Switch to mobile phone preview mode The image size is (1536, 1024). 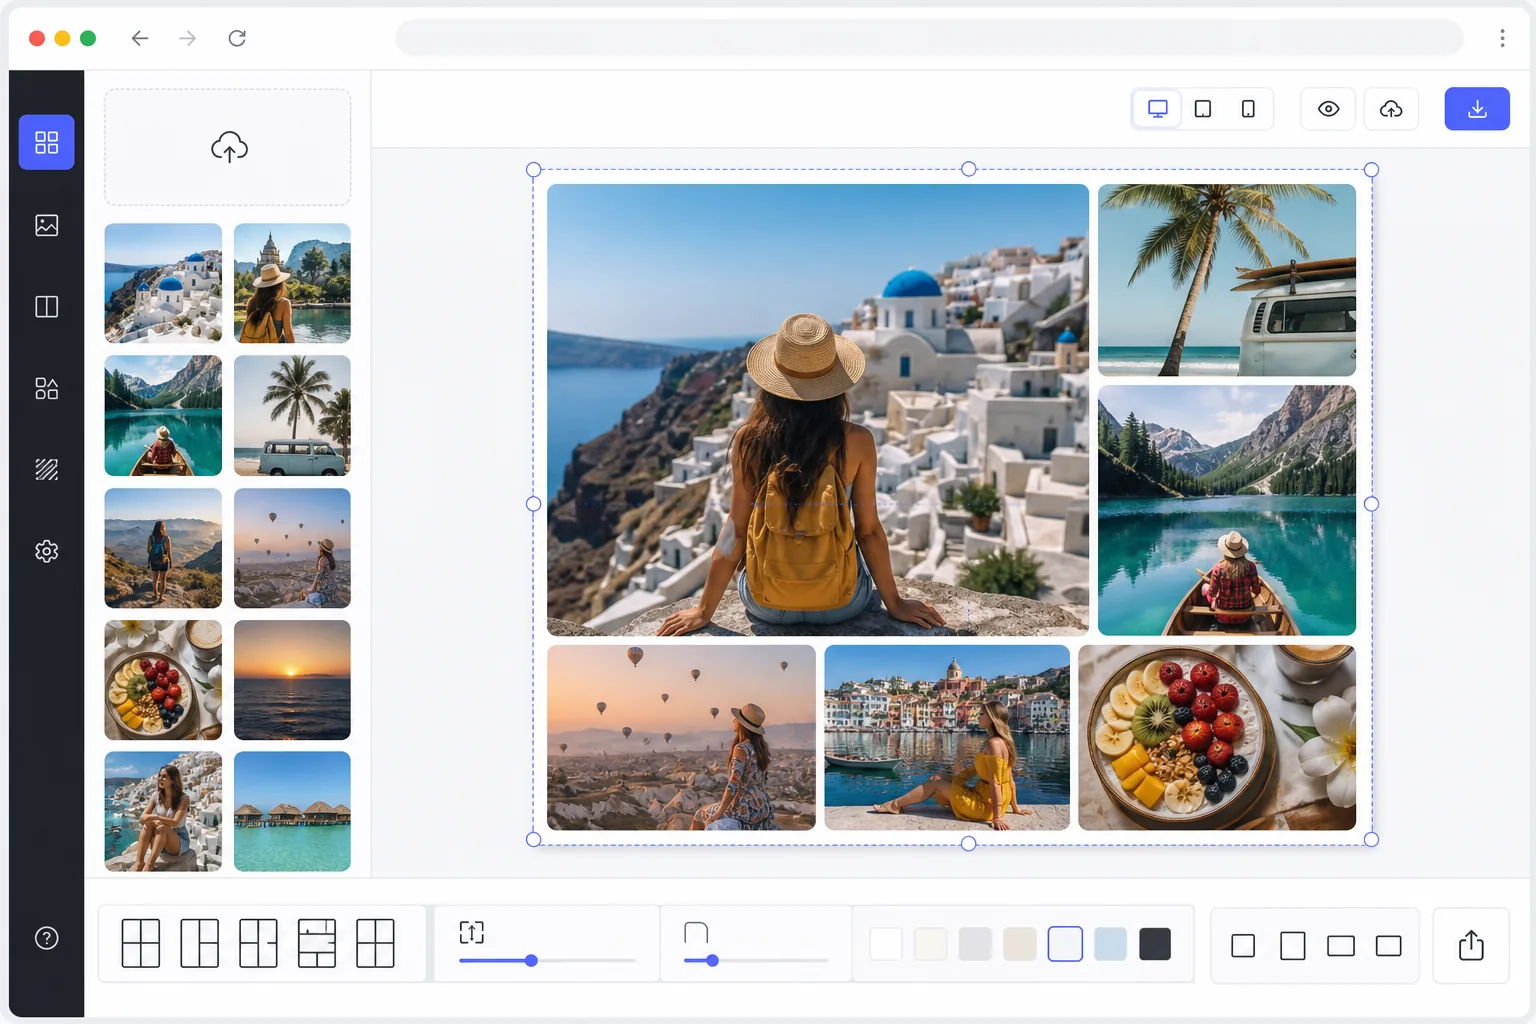tap(1248, 109)
